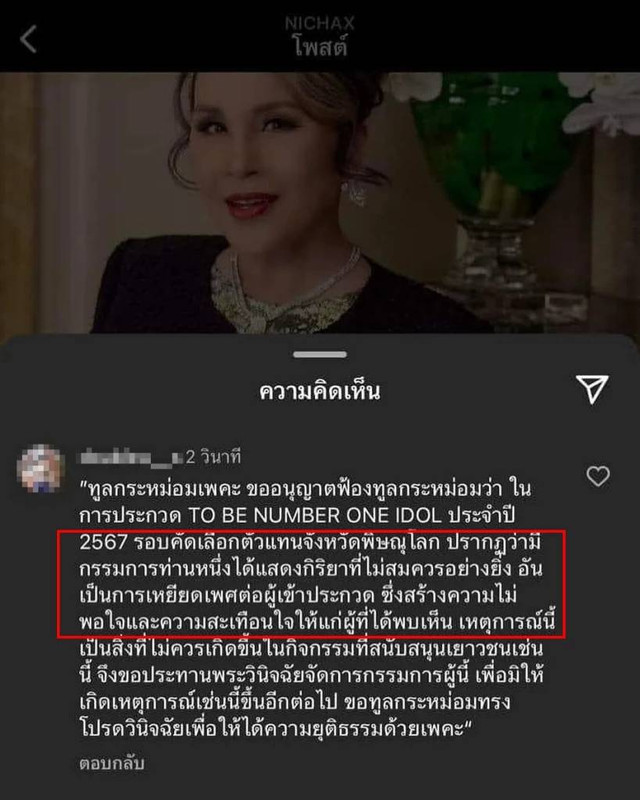
Task: Tap the comment's last line ending ด้วยเพคะ
Action: [274, 728]
